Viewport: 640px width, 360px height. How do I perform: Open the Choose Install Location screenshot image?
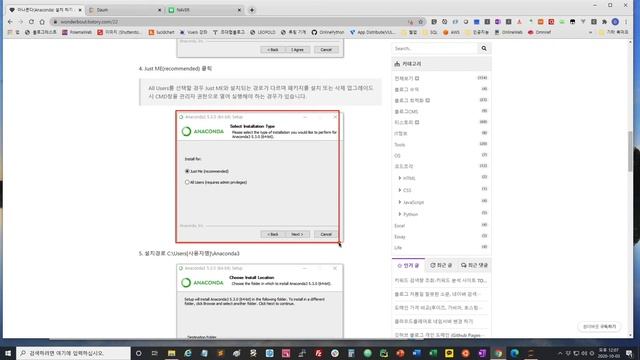pyautogui.click(x=260, y=300)
